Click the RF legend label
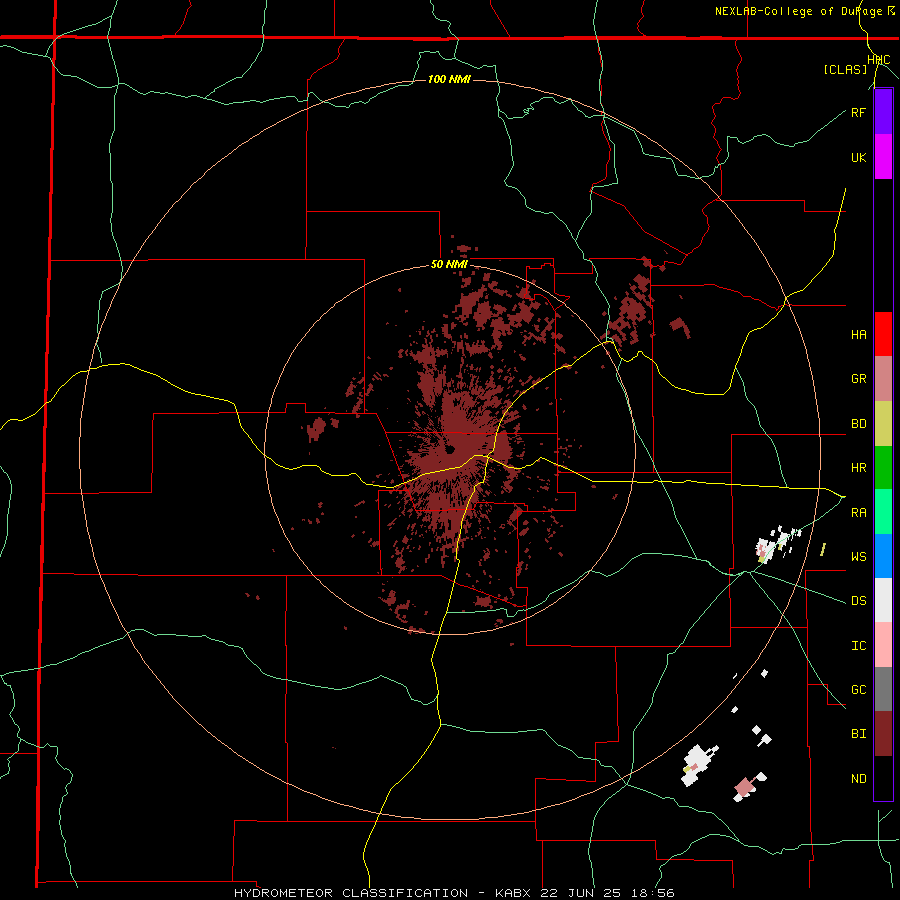The image size is (900, 900). coord(858,112)
